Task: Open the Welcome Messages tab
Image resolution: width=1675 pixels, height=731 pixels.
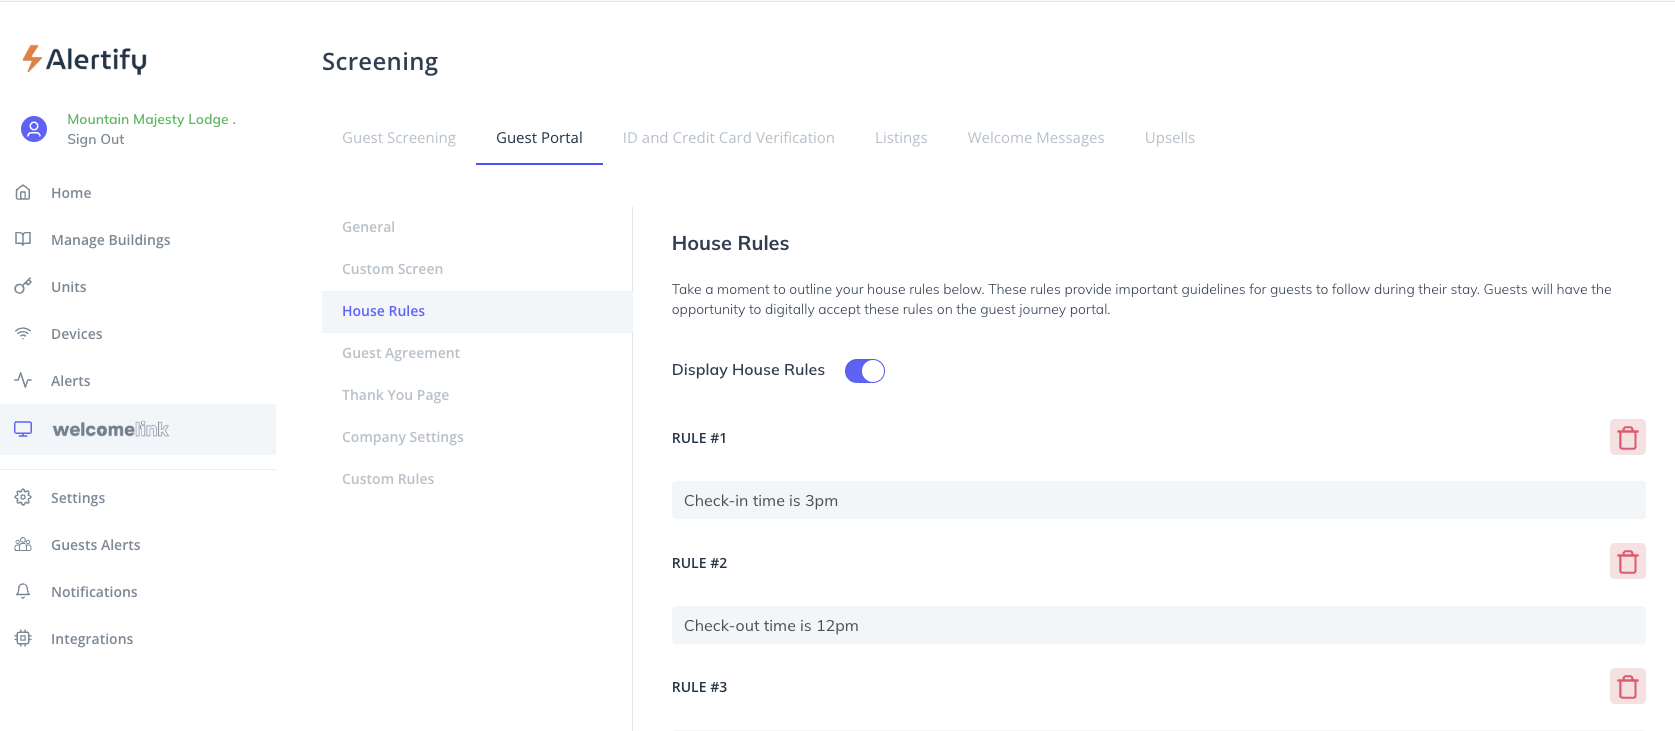Action: [x=1035, y=138]
